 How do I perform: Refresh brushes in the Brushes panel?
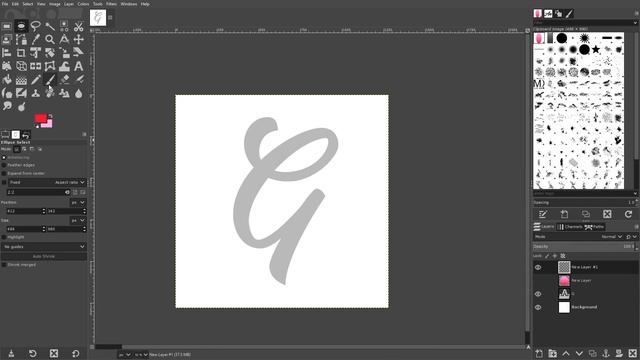pos(628,214)
